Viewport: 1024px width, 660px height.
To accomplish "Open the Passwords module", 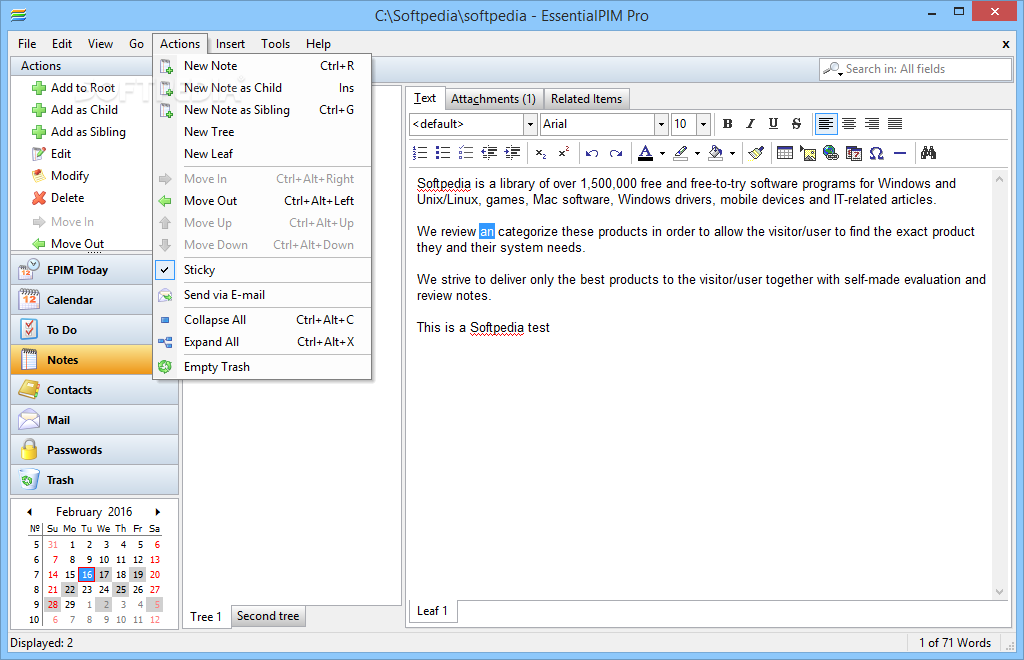I will [x=95, y=450].
